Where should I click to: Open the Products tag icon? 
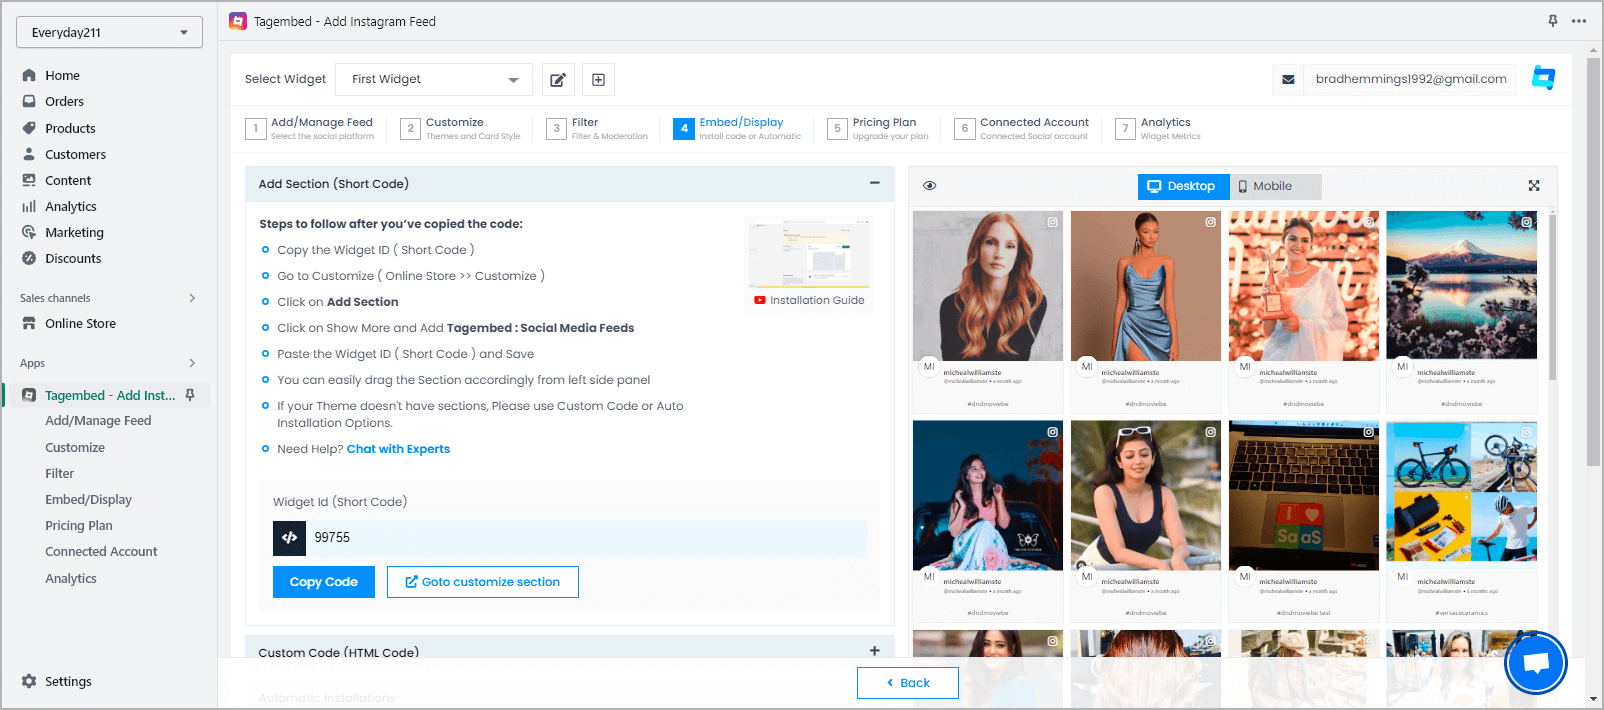point(29,128)
